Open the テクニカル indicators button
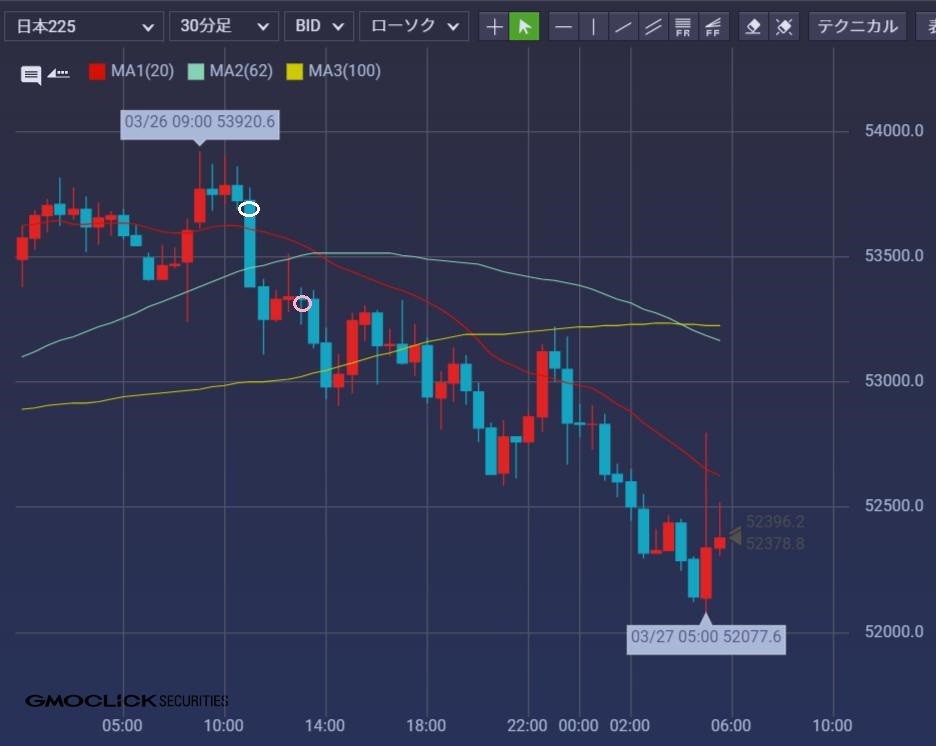This screenshot has height=746, width=936. tap(857, 27)
